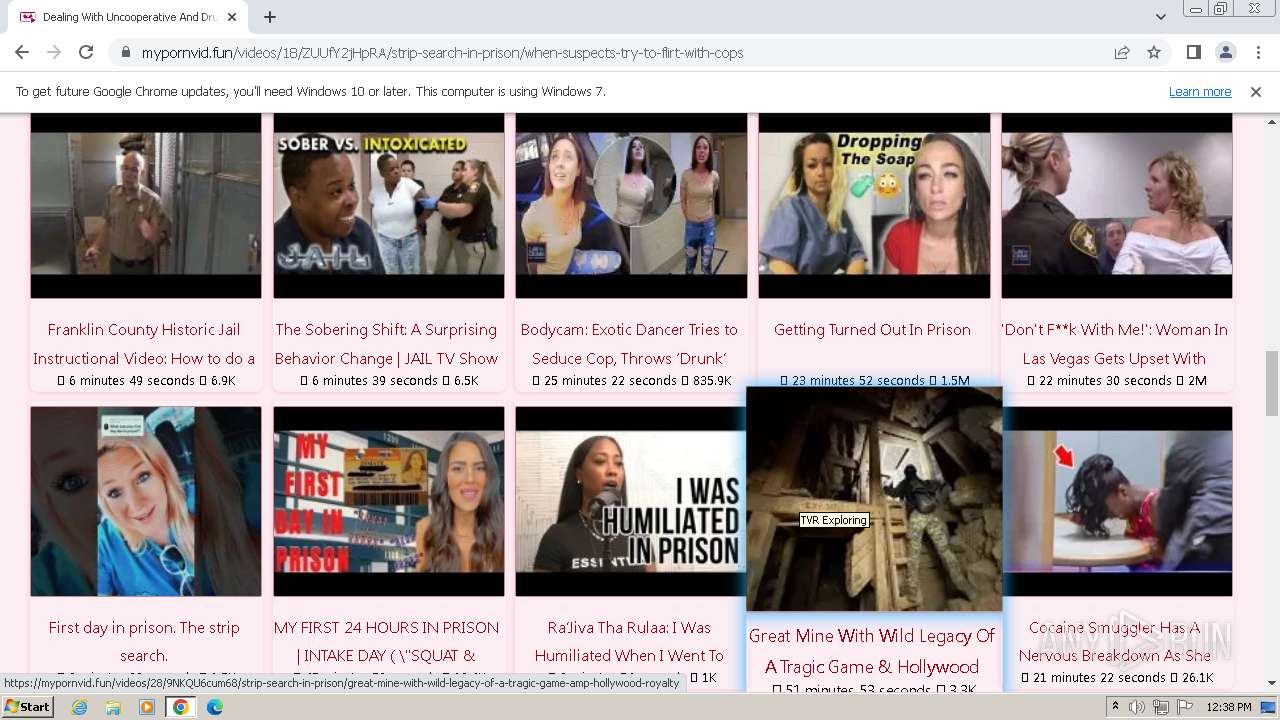Open network status tray icon
This screenshot has width=1280, height=720.
coord(1161,707)
